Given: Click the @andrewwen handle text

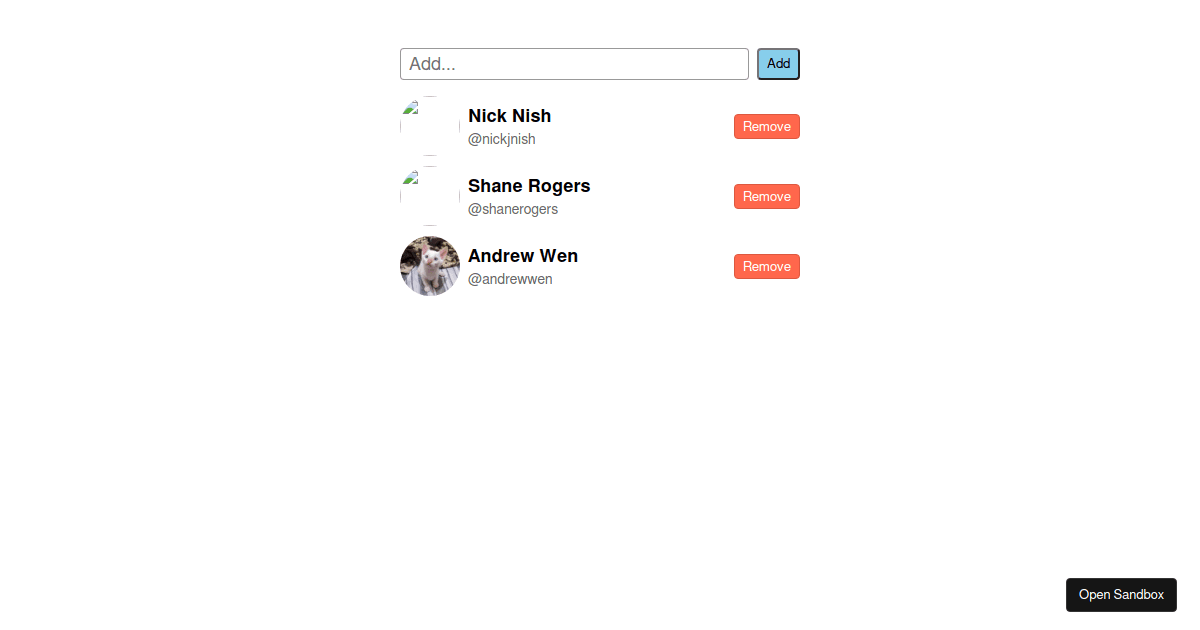Looking at the screenshot, I should point(510,279).
